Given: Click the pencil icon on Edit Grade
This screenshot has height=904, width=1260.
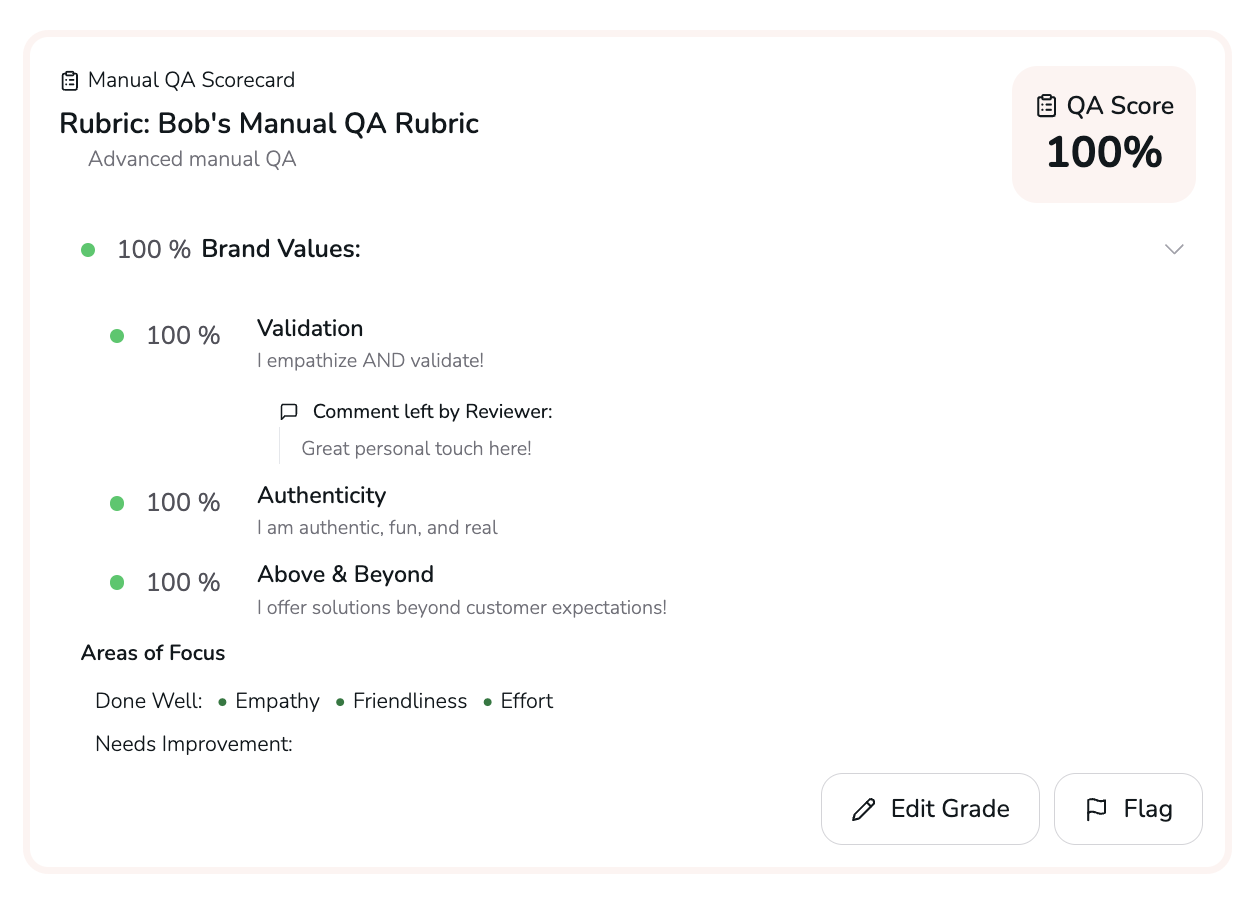Looking at the screenshot, I should (x=863, y=809).
